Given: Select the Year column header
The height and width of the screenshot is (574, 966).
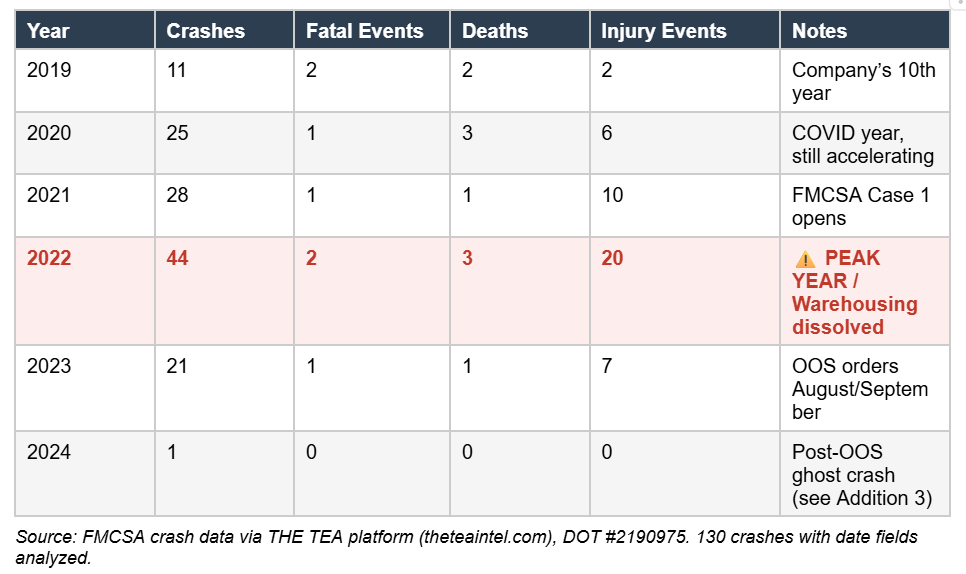Looking at the screenshot, I should (x=48, y=31).
